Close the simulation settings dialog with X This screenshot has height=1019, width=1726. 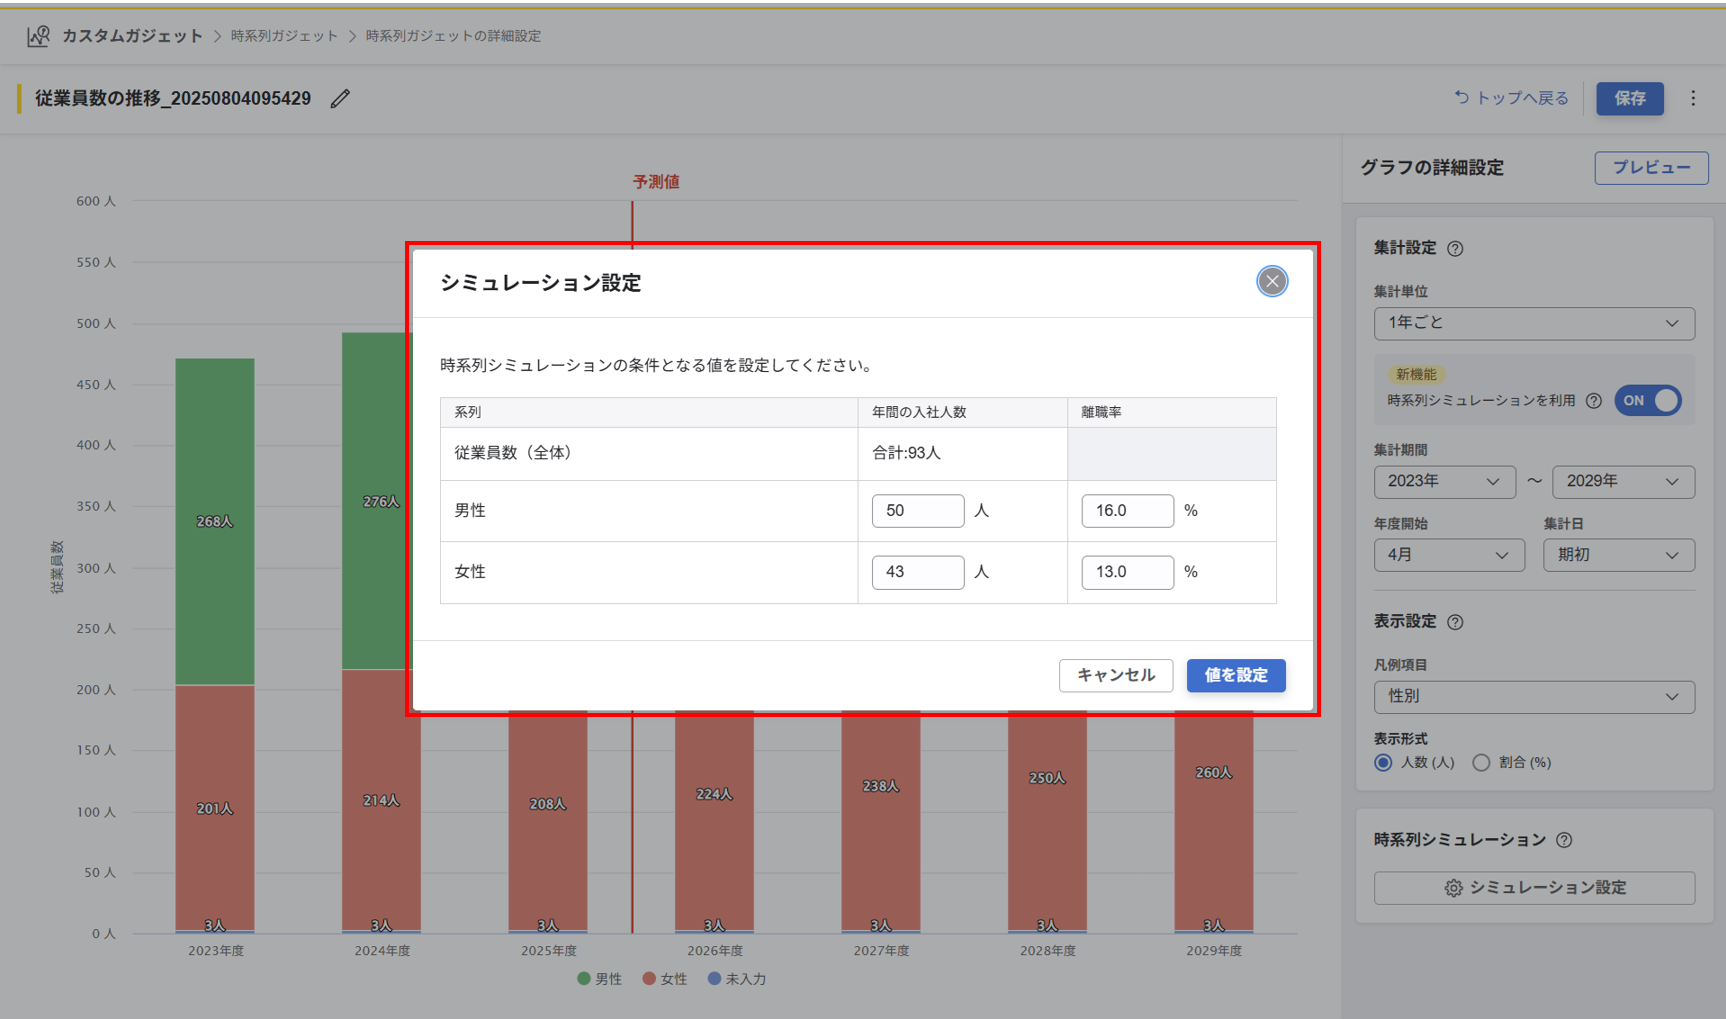[1271, 282]
